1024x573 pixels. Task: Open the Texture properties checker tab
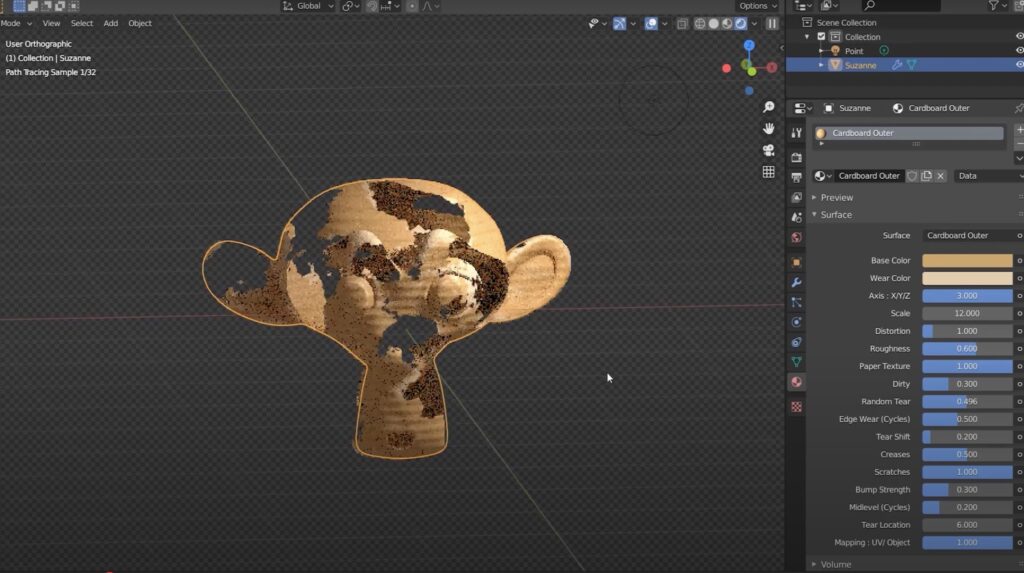pyautogui.click(x=796, y=407)
